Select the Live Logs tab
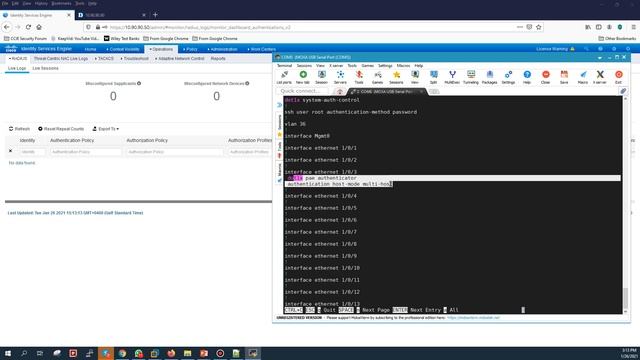 click(17, 68)
